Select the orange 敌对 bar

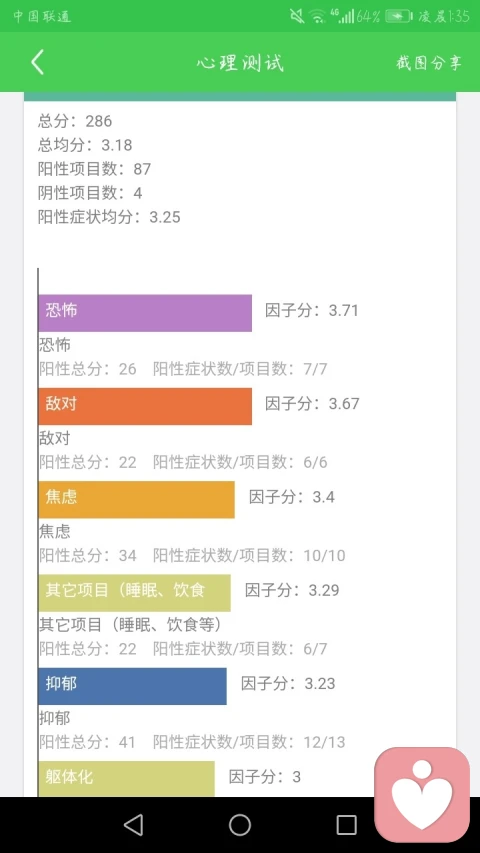pos(145,406)
